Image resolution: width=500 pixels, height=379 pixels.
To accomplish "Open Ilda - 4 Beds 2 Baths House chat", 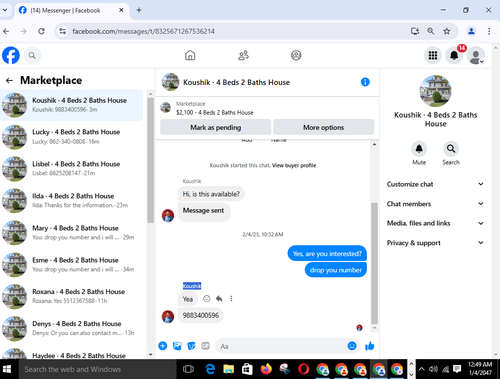I will pyautogui.click(x=72, y=201).
